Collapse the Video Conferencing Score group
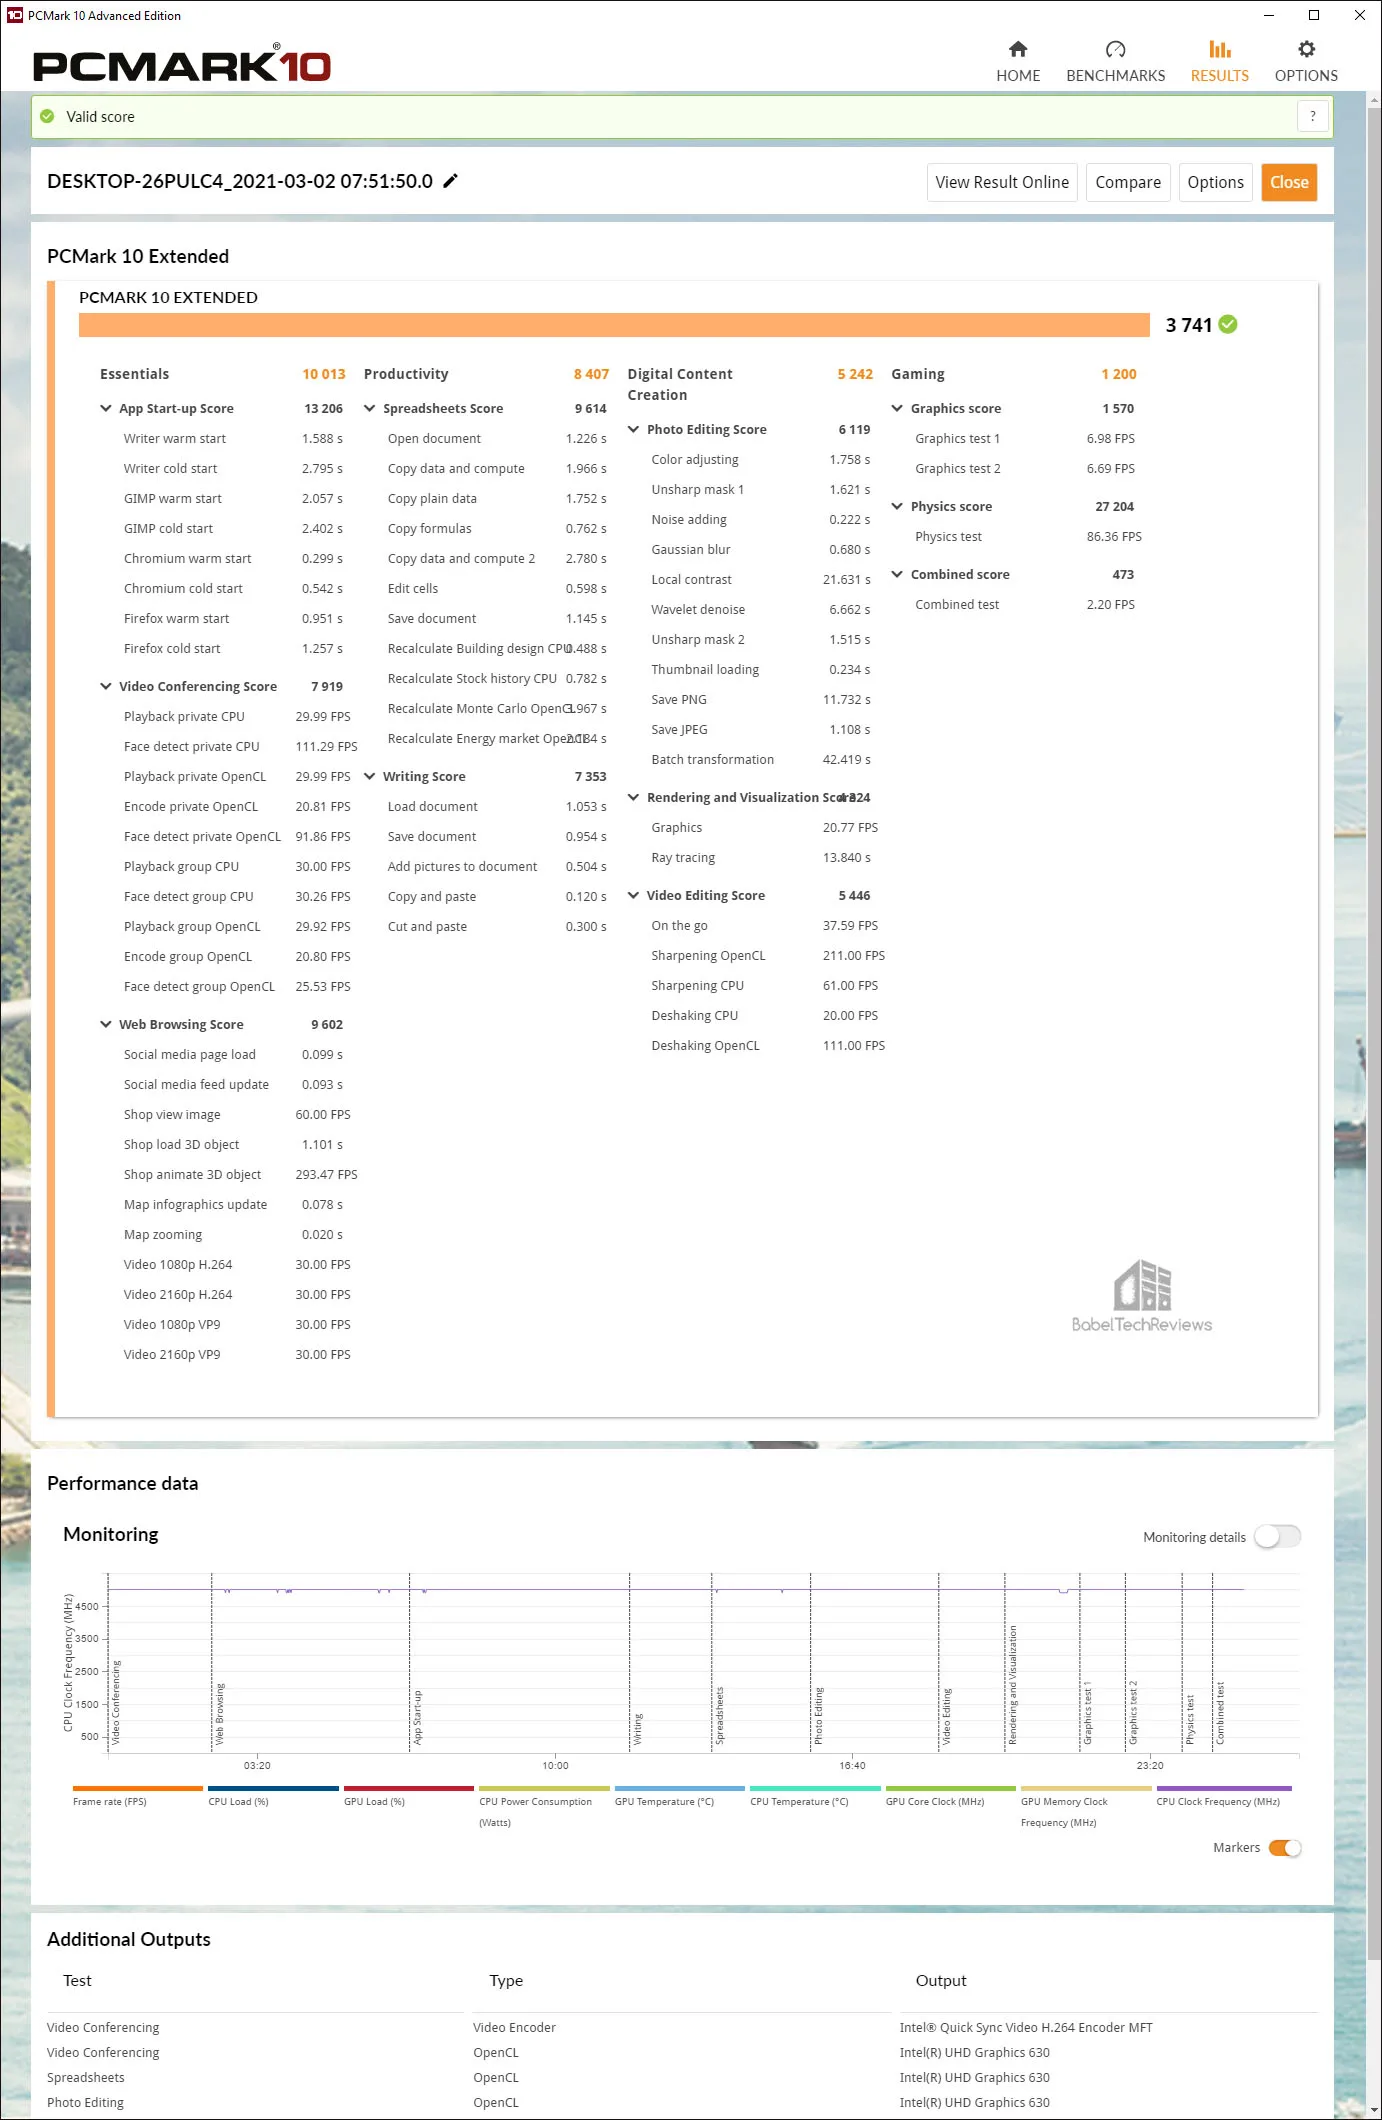This screenshot has height=2120, width=1382. tap(106, 686)
